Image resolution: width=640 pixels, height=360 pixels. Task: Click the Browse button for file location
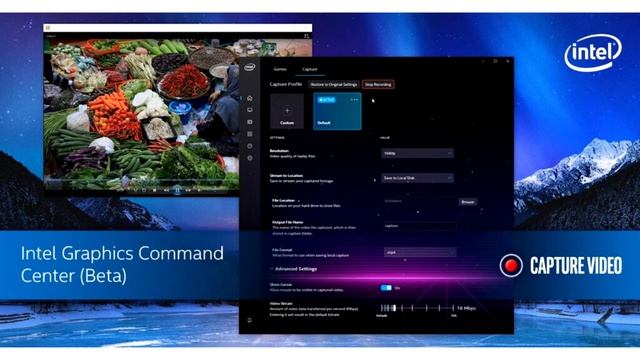coord(467,202)
